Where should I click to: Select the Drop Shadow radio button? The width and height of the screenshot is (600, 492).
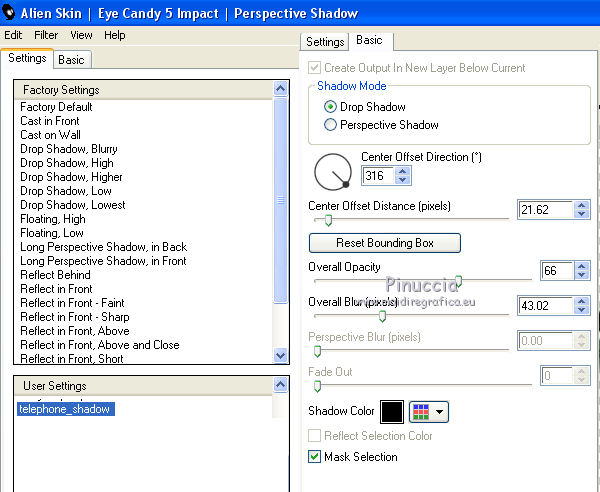[330, 107]
